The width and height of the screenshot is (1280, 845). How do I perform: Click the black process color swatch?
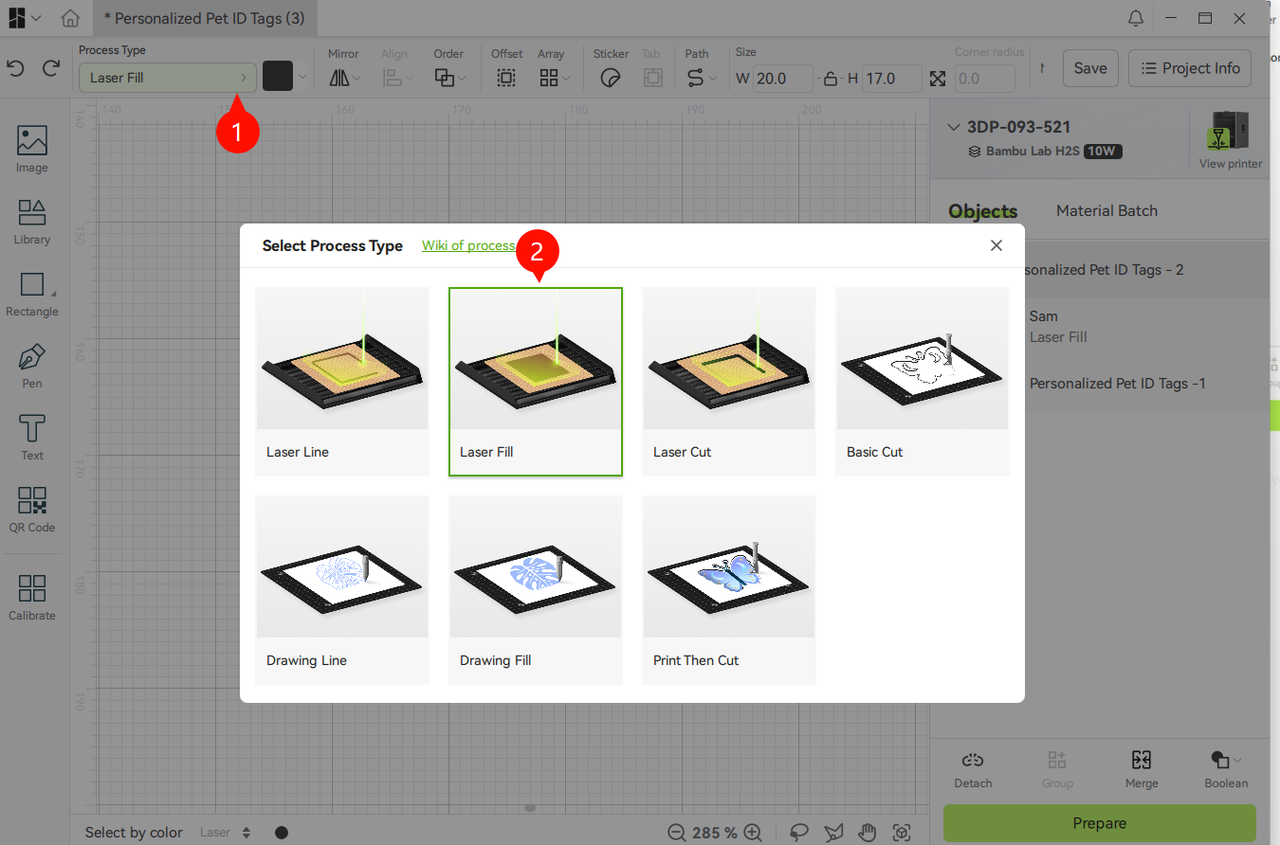[278, 77]
